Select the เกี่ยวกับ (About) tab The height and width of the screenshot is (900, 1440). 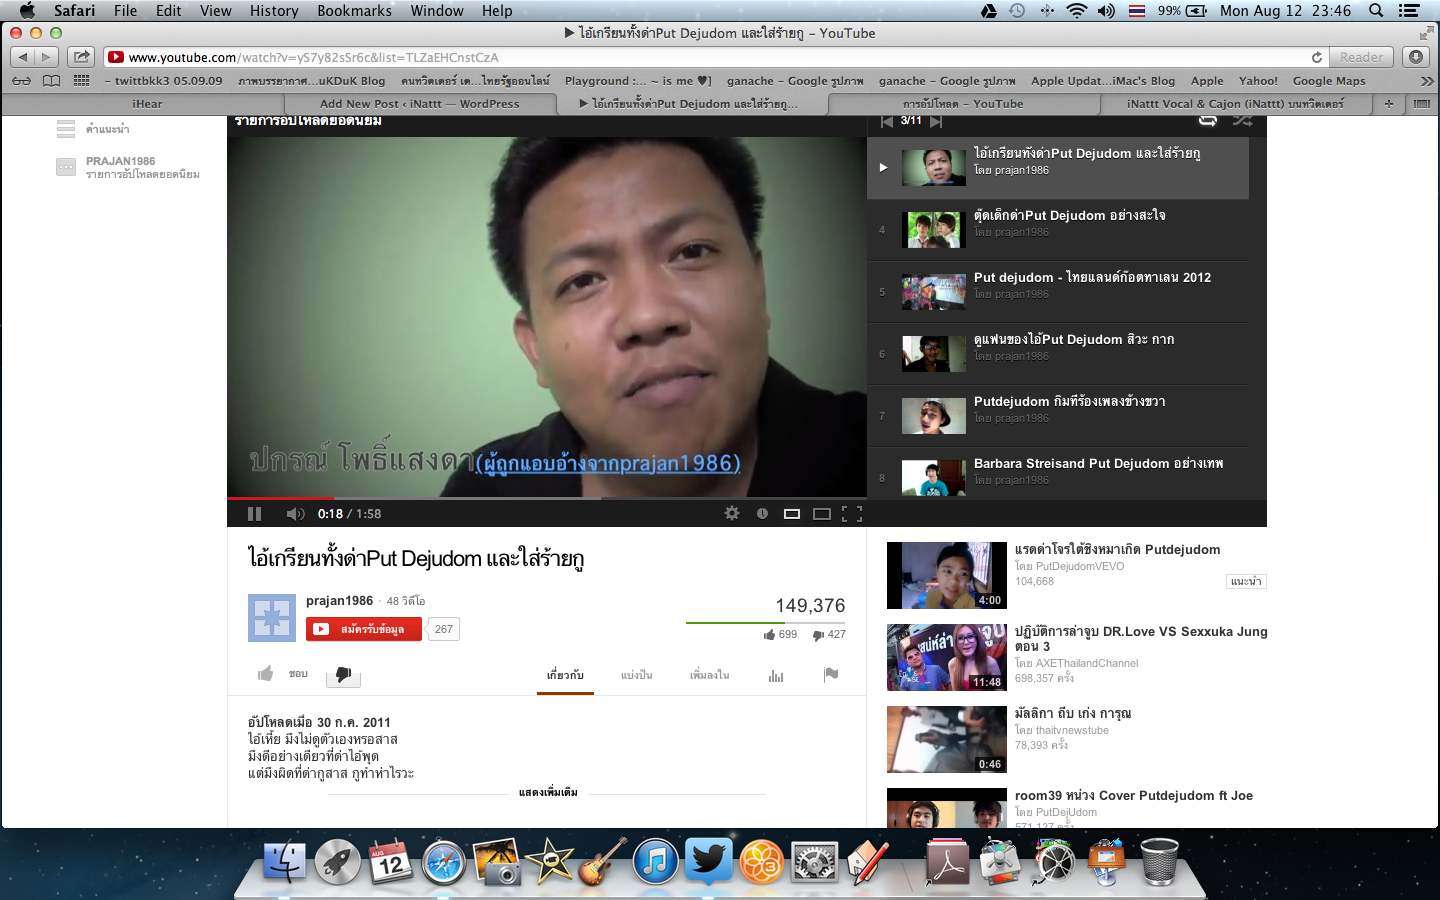565,675
